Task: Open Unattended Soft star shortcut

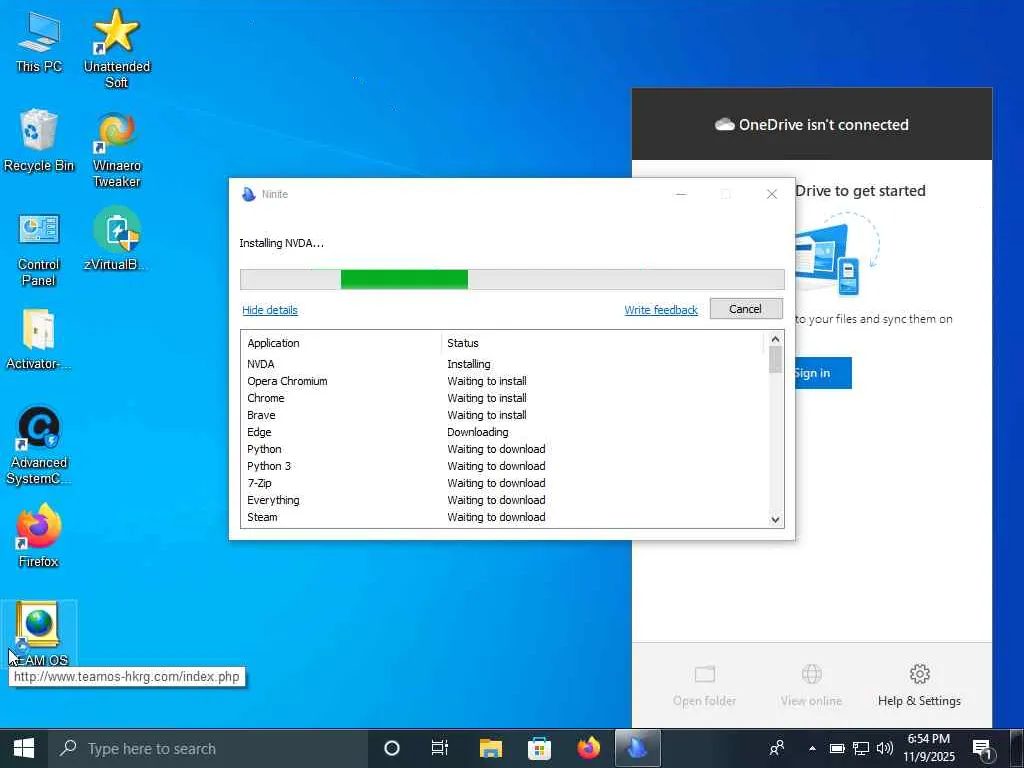Action: [116, 48]
